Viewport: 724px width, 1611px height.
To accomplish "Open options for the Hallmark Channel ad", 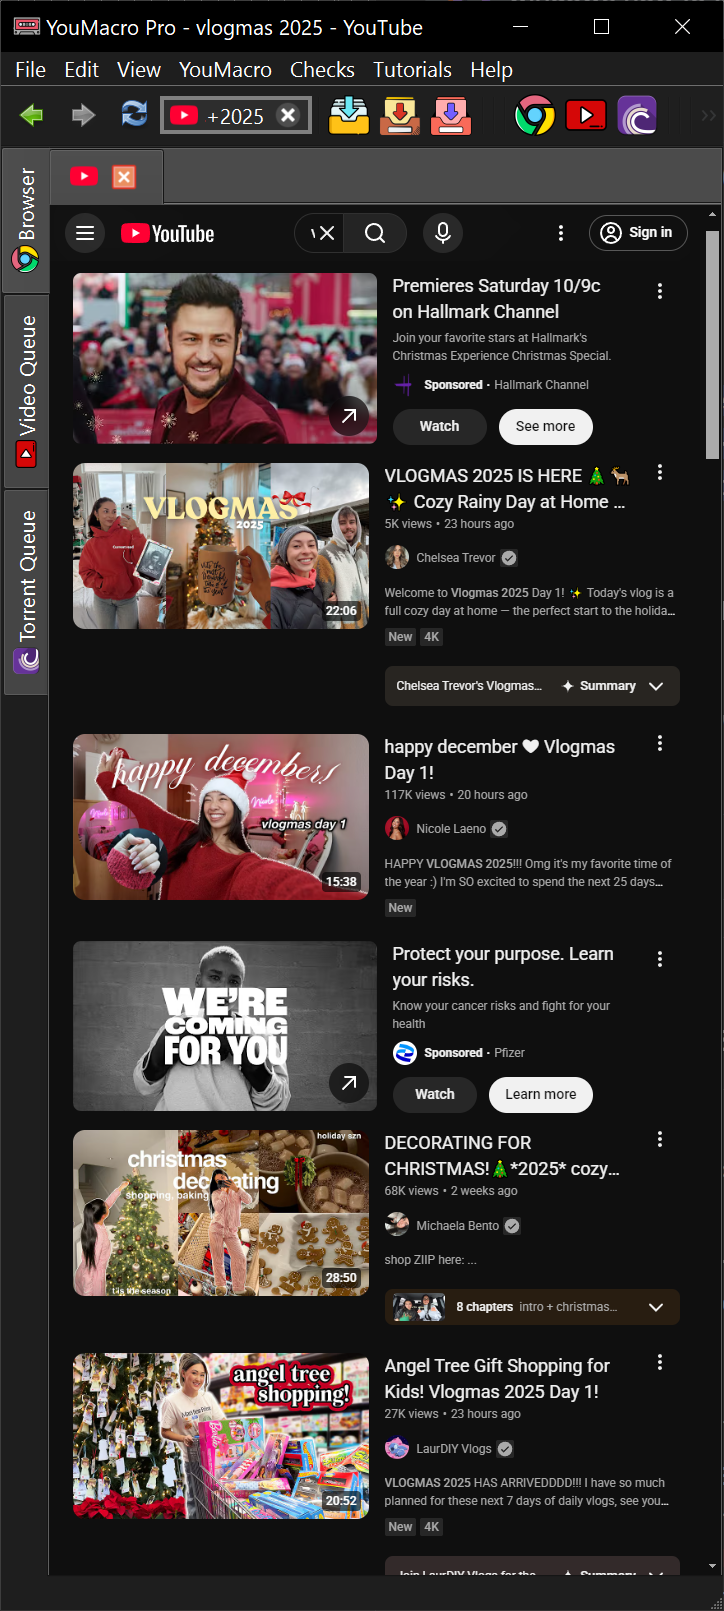I will click(660, 291).
